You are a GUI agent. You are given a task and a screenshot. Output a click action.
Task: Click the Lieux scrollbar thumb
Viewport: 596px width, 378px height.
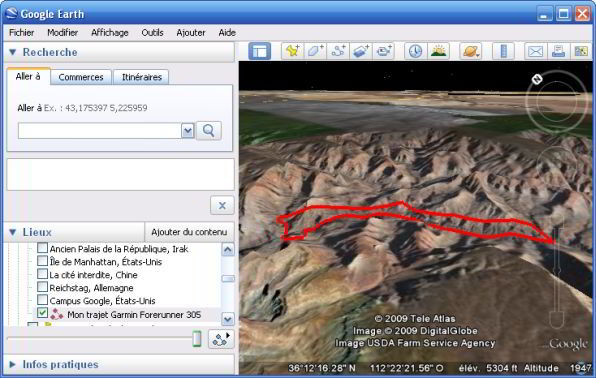tap(228, 279)
